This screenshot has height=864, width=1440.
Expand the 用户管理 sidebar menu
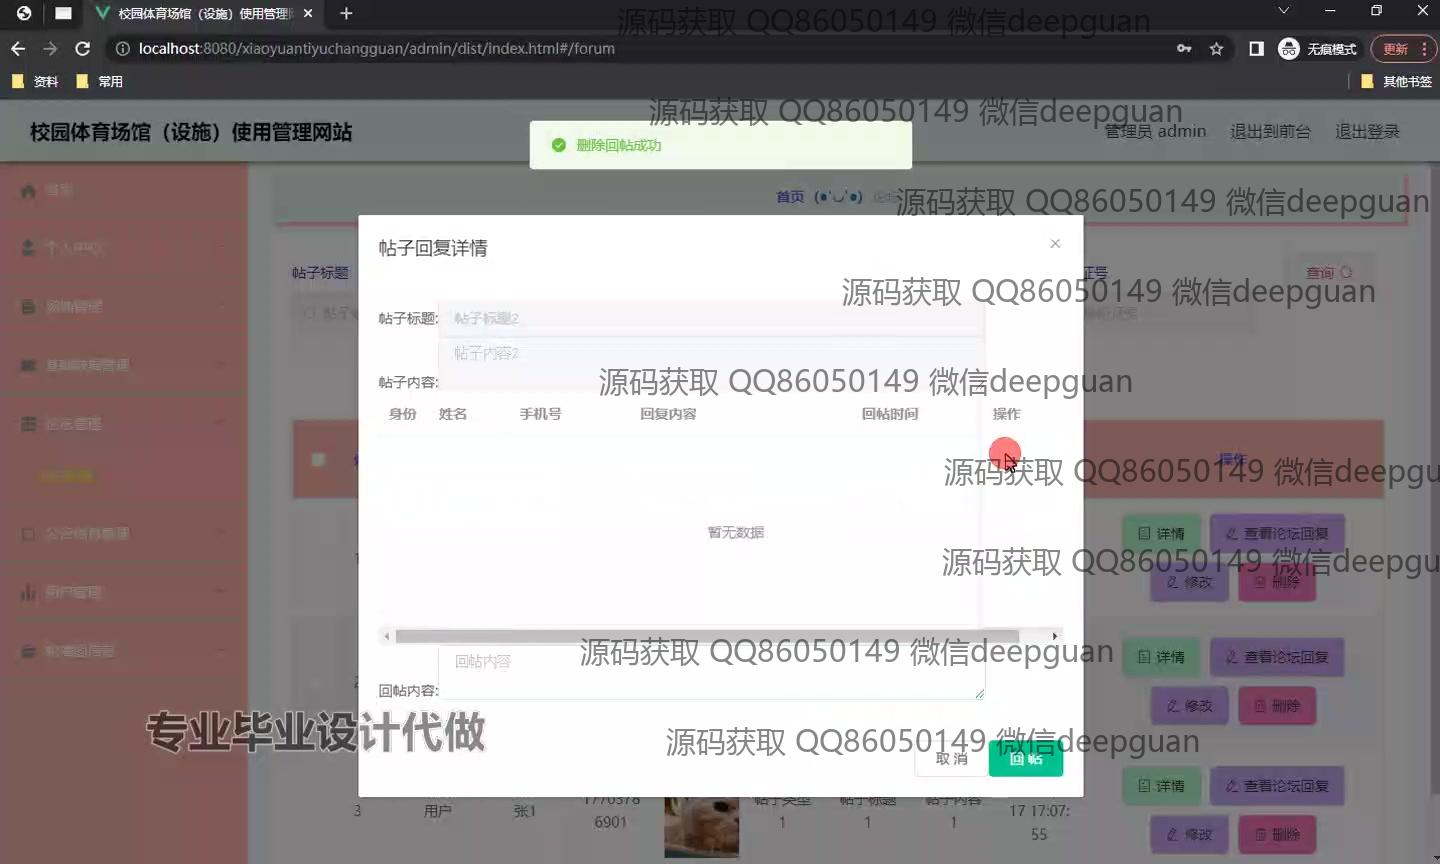[120, 592]
